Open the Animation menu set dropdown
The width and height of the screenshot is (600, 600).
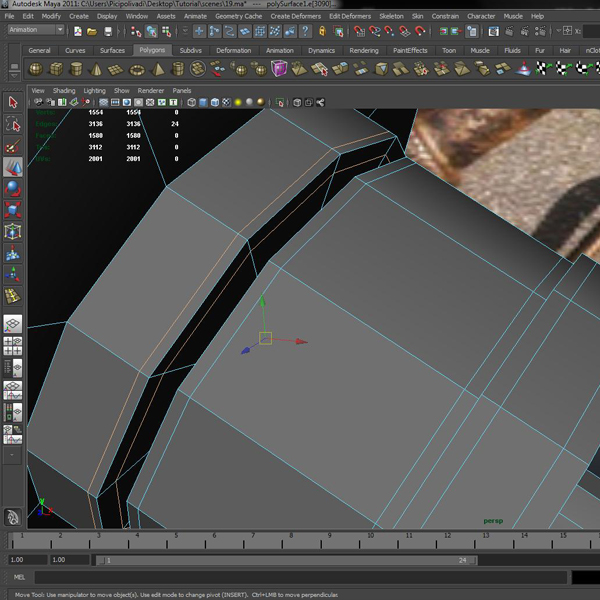pos(36,29)
